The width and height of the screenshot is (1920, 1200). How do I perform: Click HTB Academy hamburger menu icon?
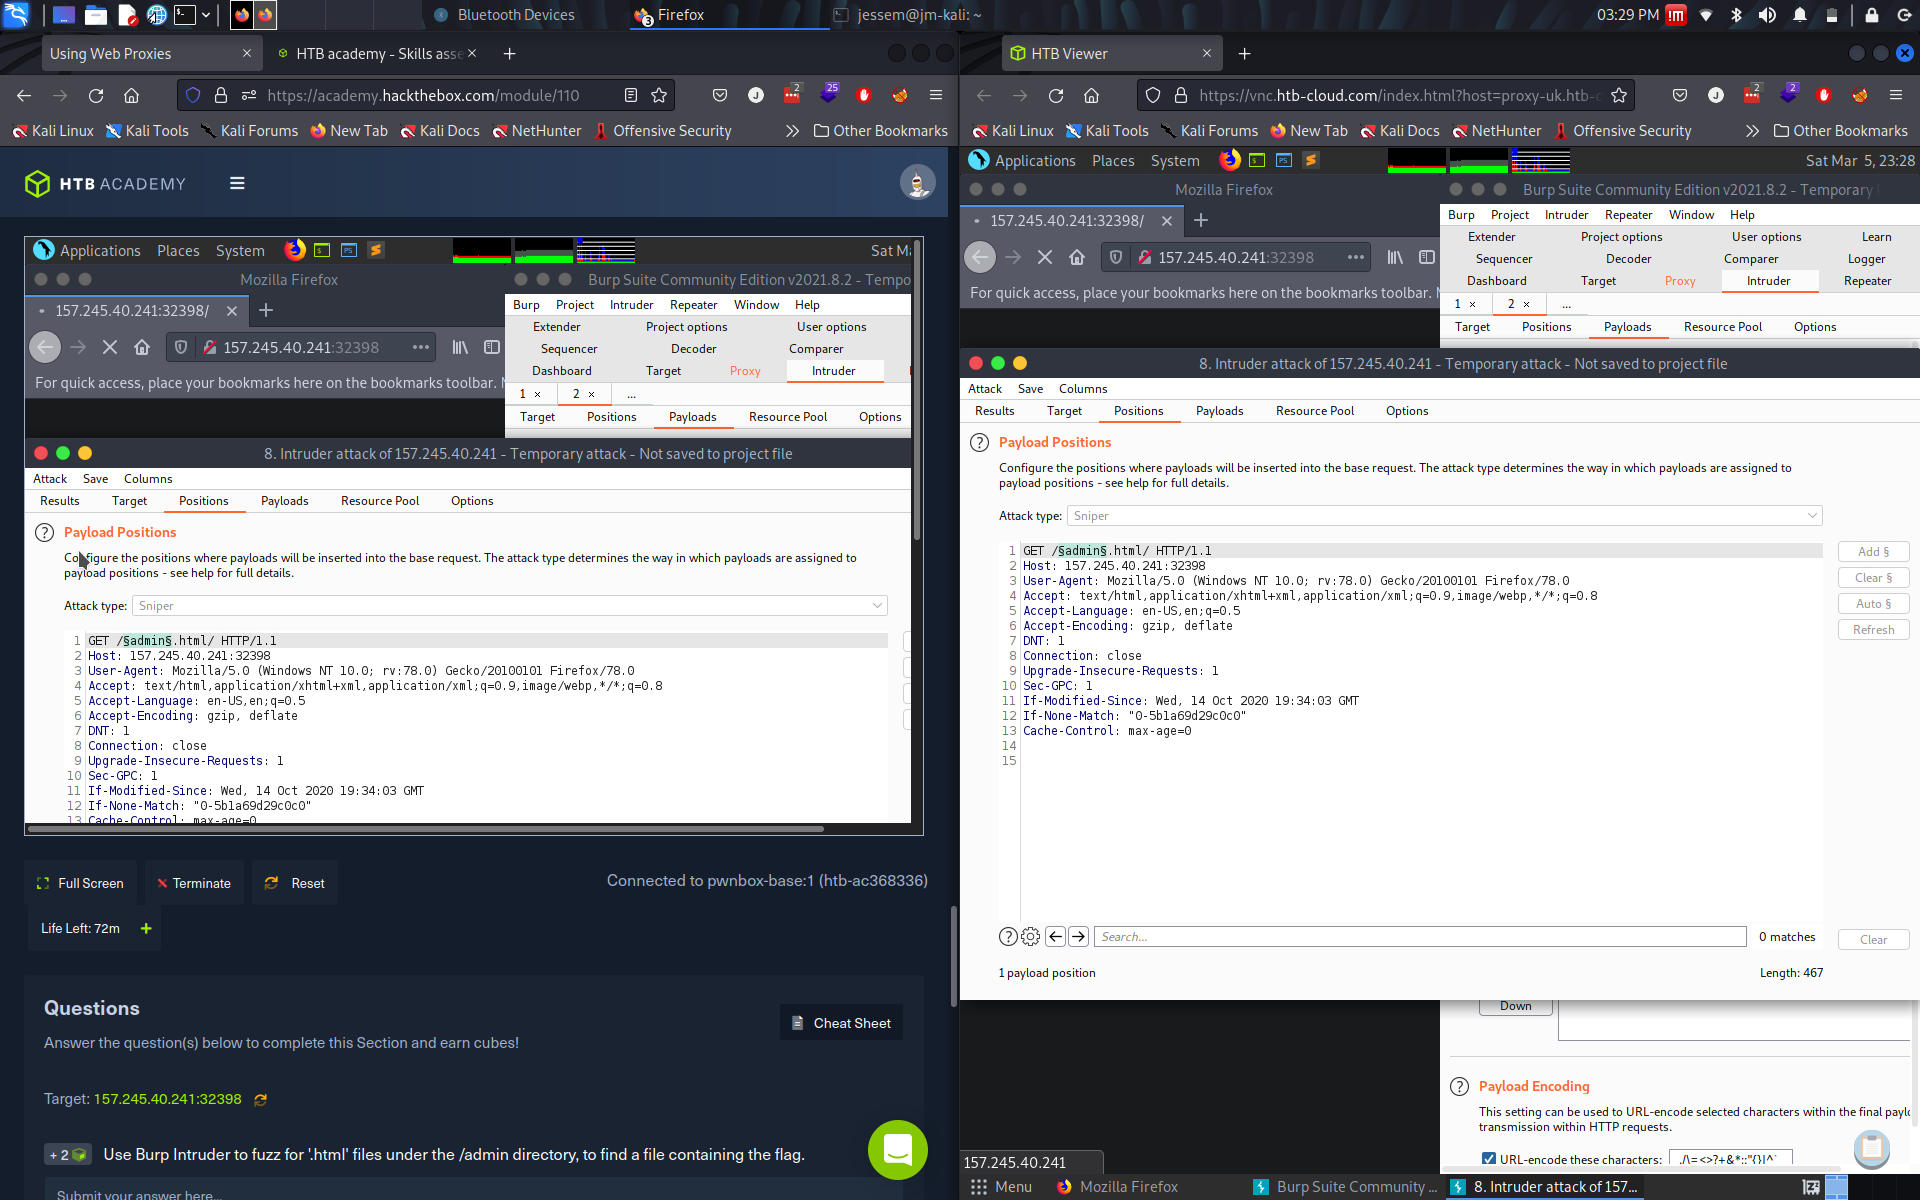click(237, 183)
